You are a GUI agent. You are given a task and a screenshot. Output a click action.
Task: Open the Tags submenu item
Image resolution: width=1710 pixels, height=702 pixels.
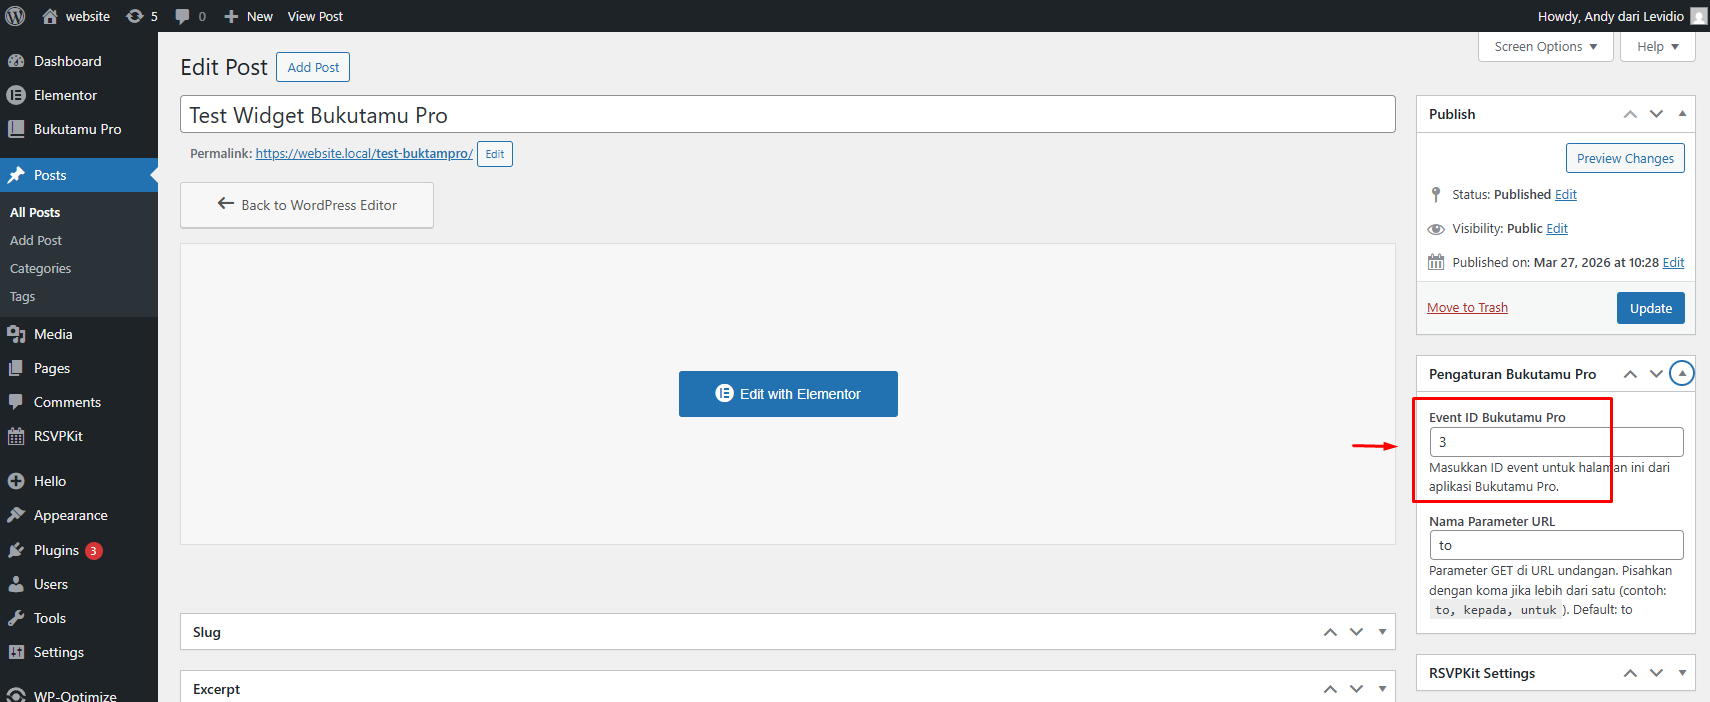pos(22,296)
